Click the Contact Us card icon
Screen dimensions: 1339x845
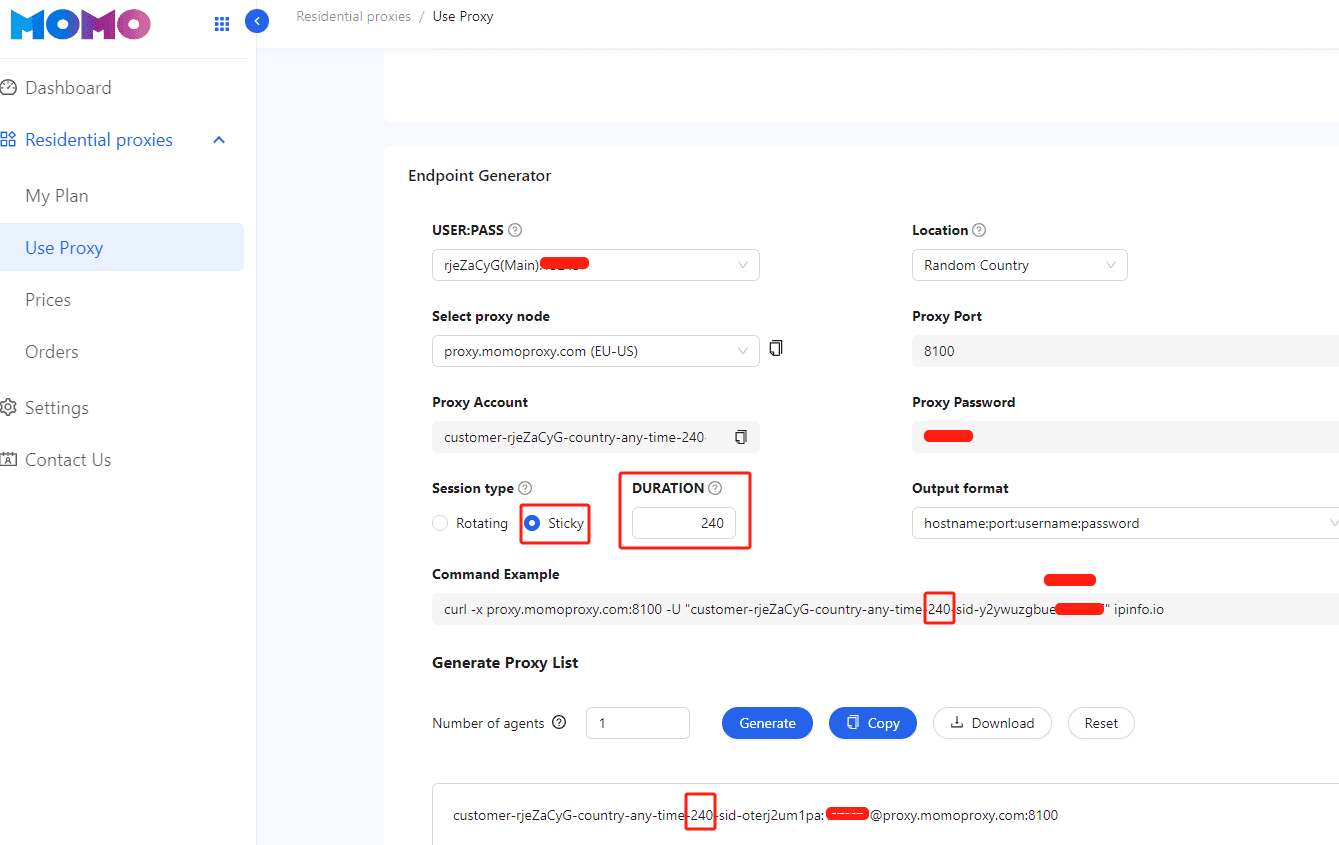(x=9, y=460)
